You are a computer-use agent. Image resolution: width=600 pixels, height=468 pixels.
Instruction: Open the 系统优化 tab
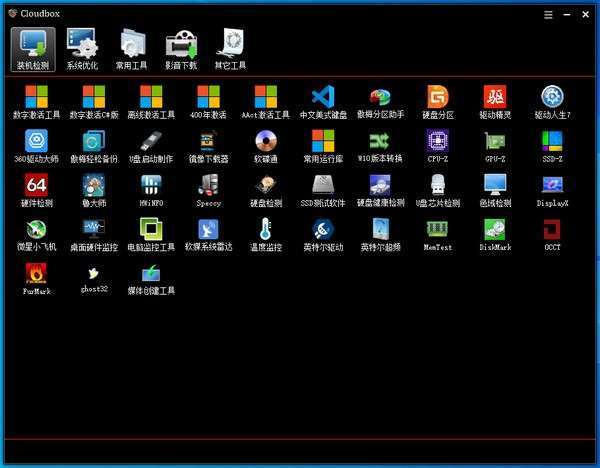pyautogui.click(x=82, y=49)
